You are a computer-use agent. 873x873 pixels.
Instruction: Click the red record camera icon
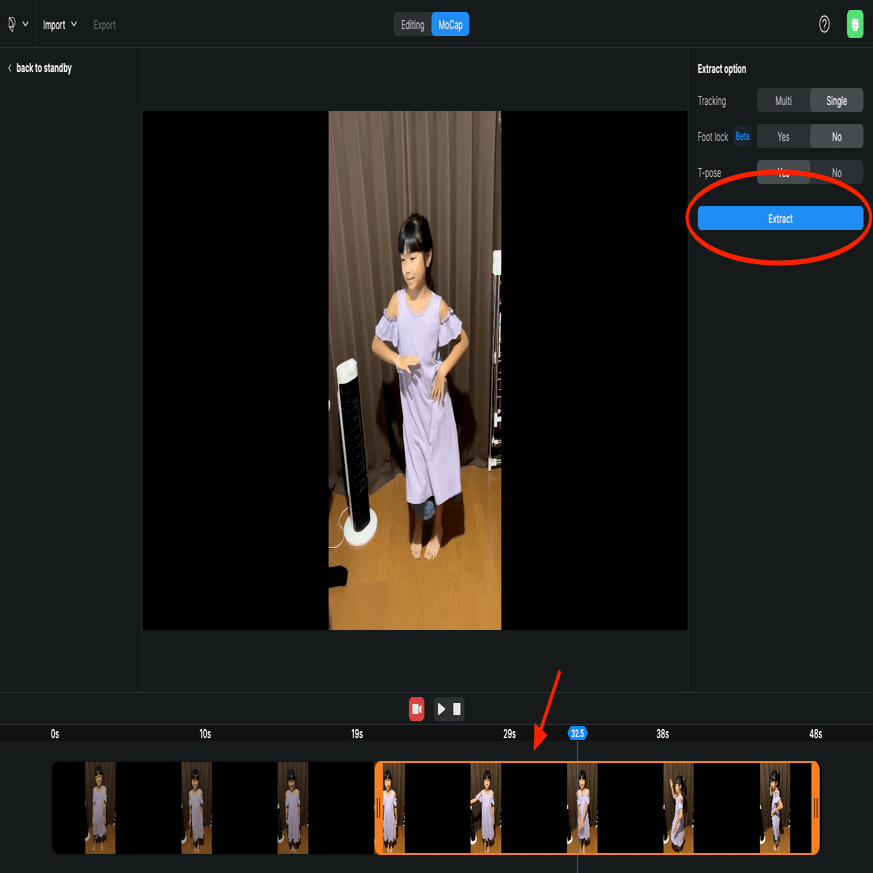(x=416, y=709)
